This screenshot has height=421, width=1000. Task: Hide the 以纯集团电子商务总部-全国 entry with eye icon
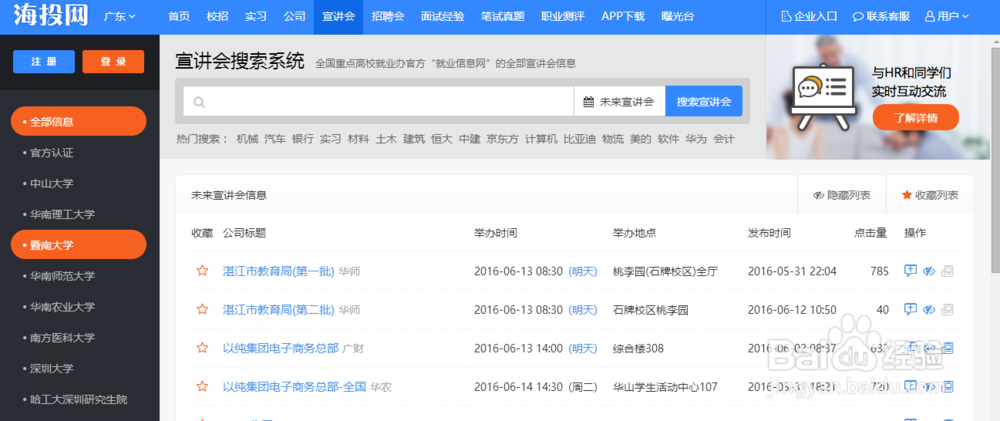[x=929, y=386]
